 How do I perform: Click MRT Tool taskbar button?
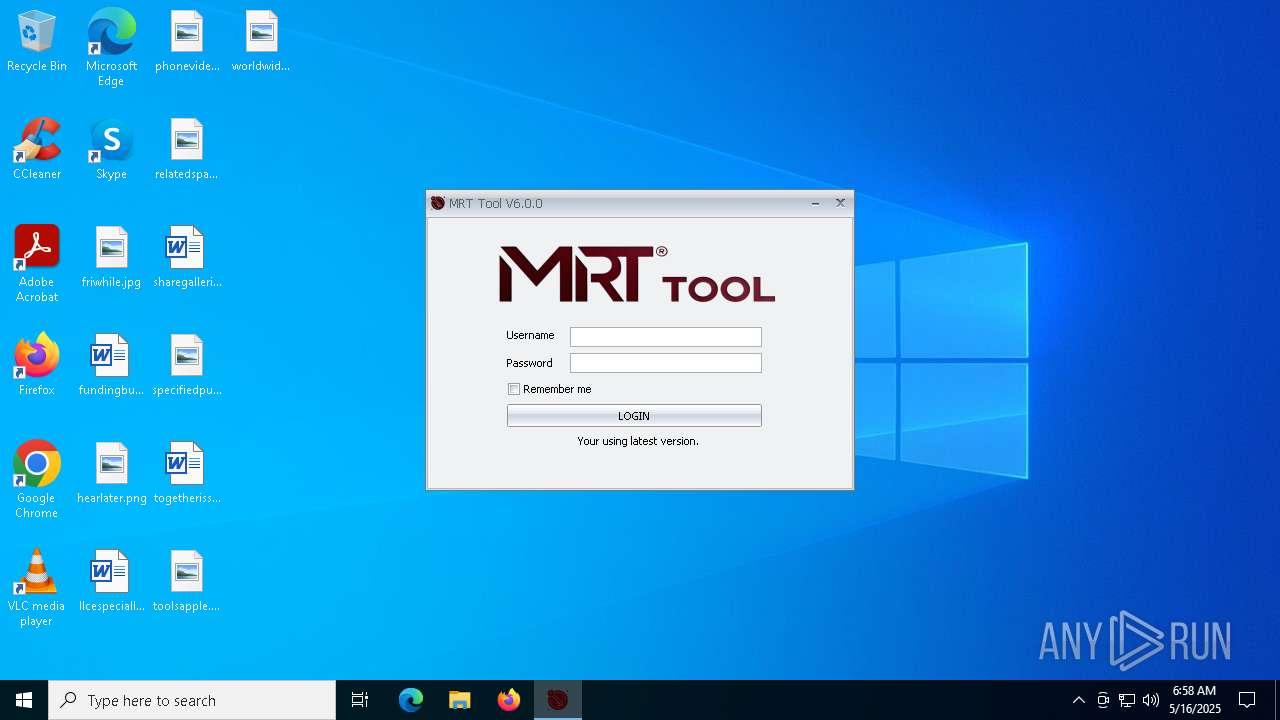click(x=558, y=700)
